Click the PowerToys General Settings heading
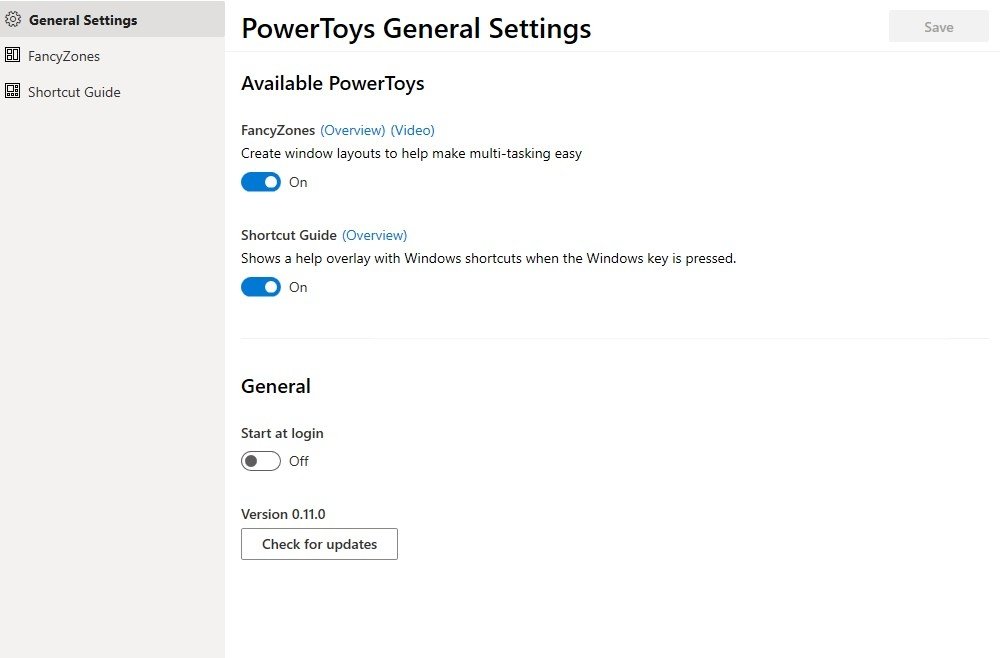The image size is (1000, 658). click(x=416, y=29)
